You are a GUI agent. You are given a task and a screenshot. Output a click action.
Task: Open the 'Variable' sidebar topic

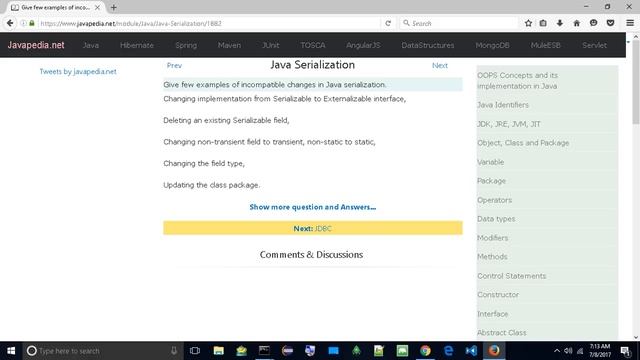click(x=491, y=162)
